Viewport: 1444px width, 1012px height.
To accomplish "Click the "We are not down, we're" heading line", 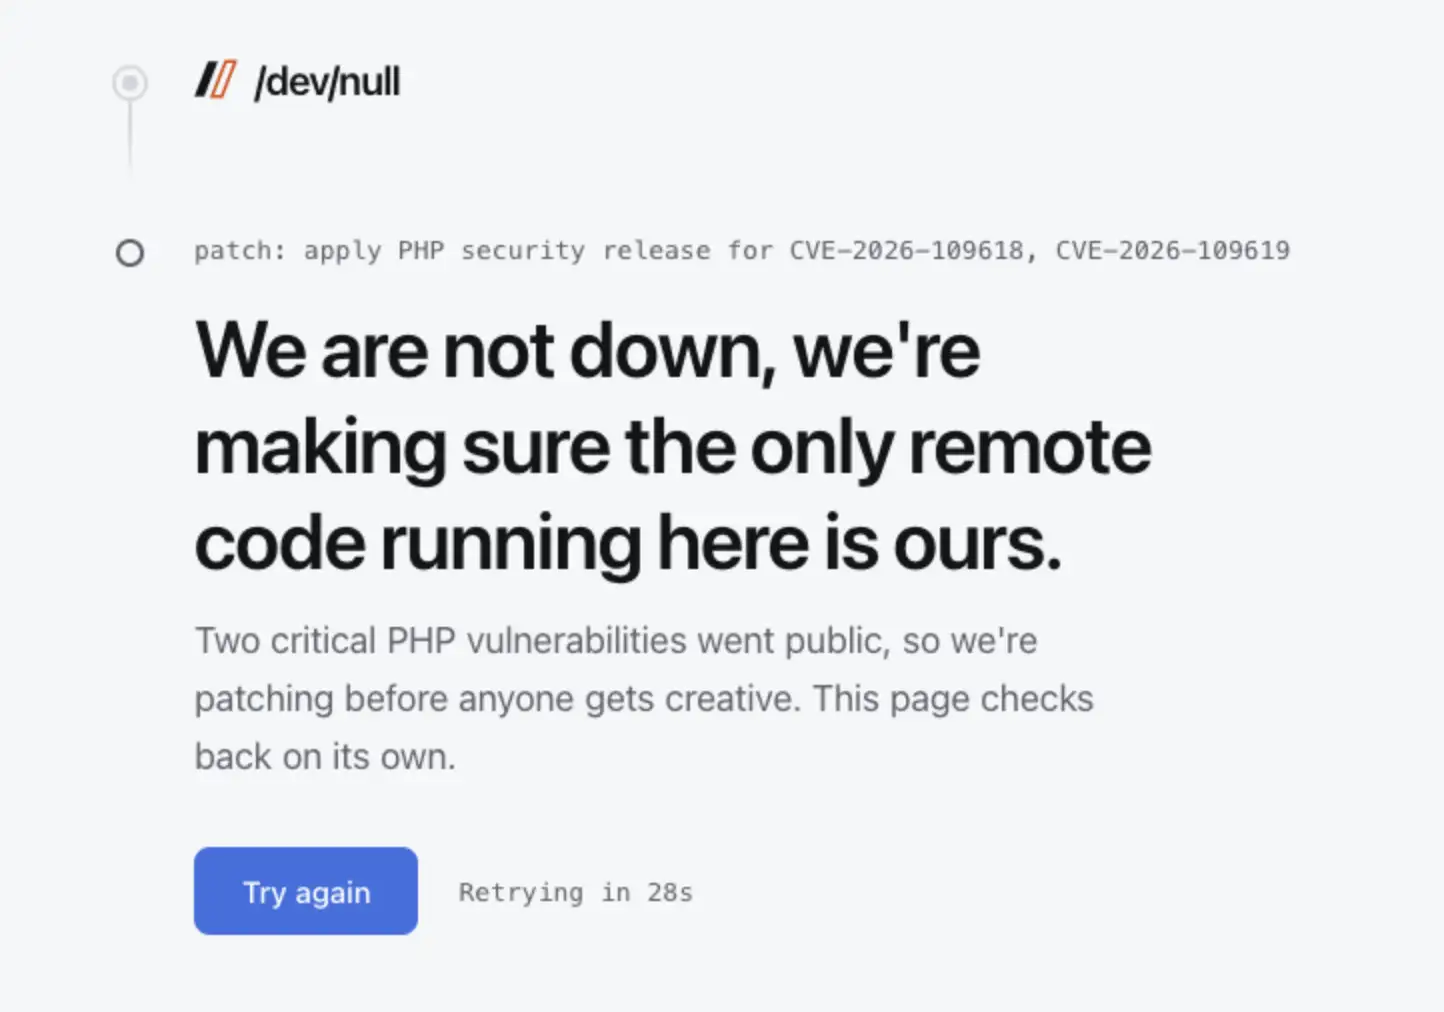I will click(588, 351).
